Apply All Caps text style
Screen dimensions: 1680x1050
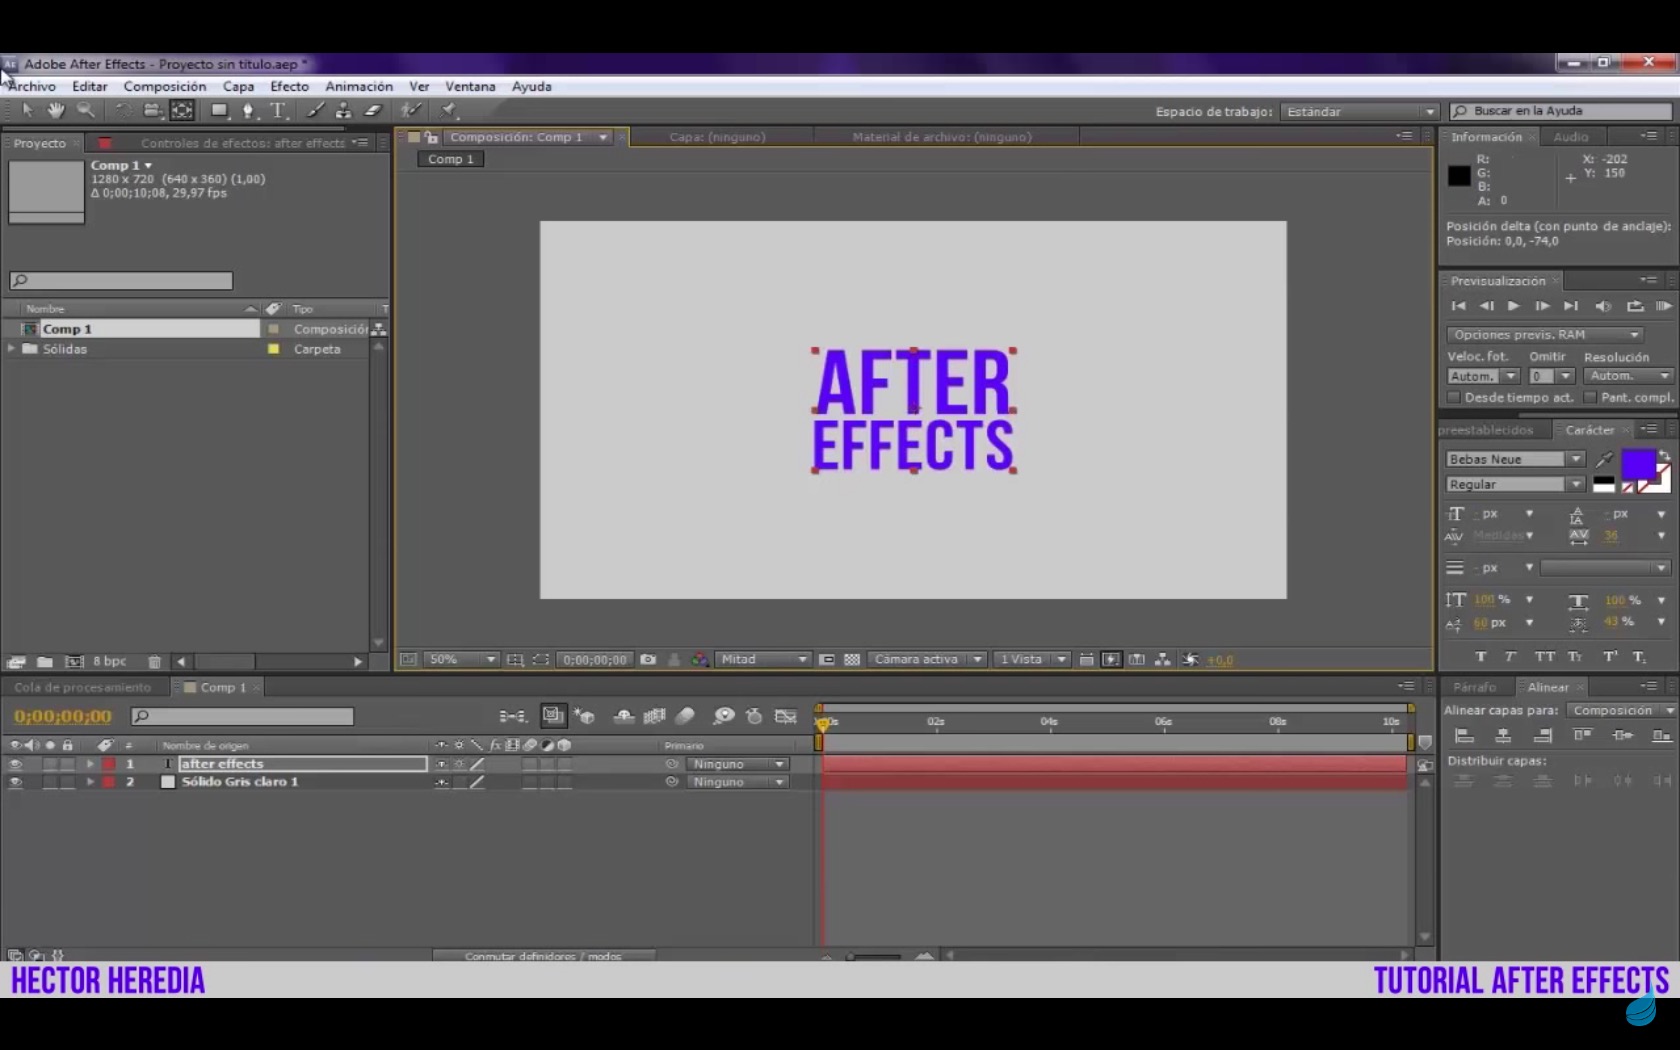[1545, 657]
